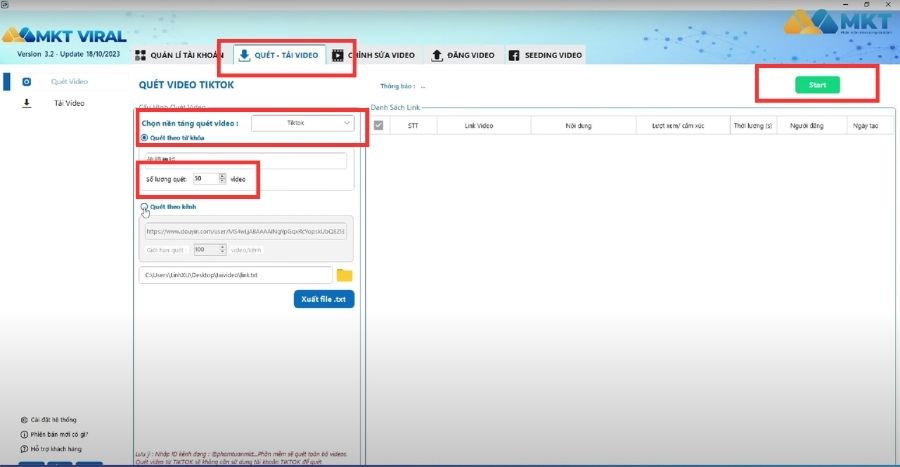
Task: Minimize the MKT Viral window
Action: click(x=845, y=4)
